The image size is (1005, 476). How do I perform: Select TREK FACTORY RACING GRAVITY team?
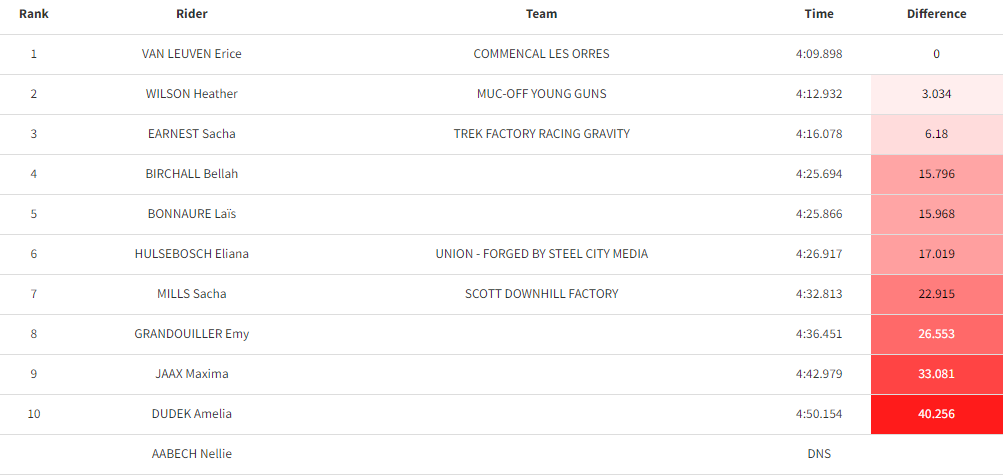point(542,133)
